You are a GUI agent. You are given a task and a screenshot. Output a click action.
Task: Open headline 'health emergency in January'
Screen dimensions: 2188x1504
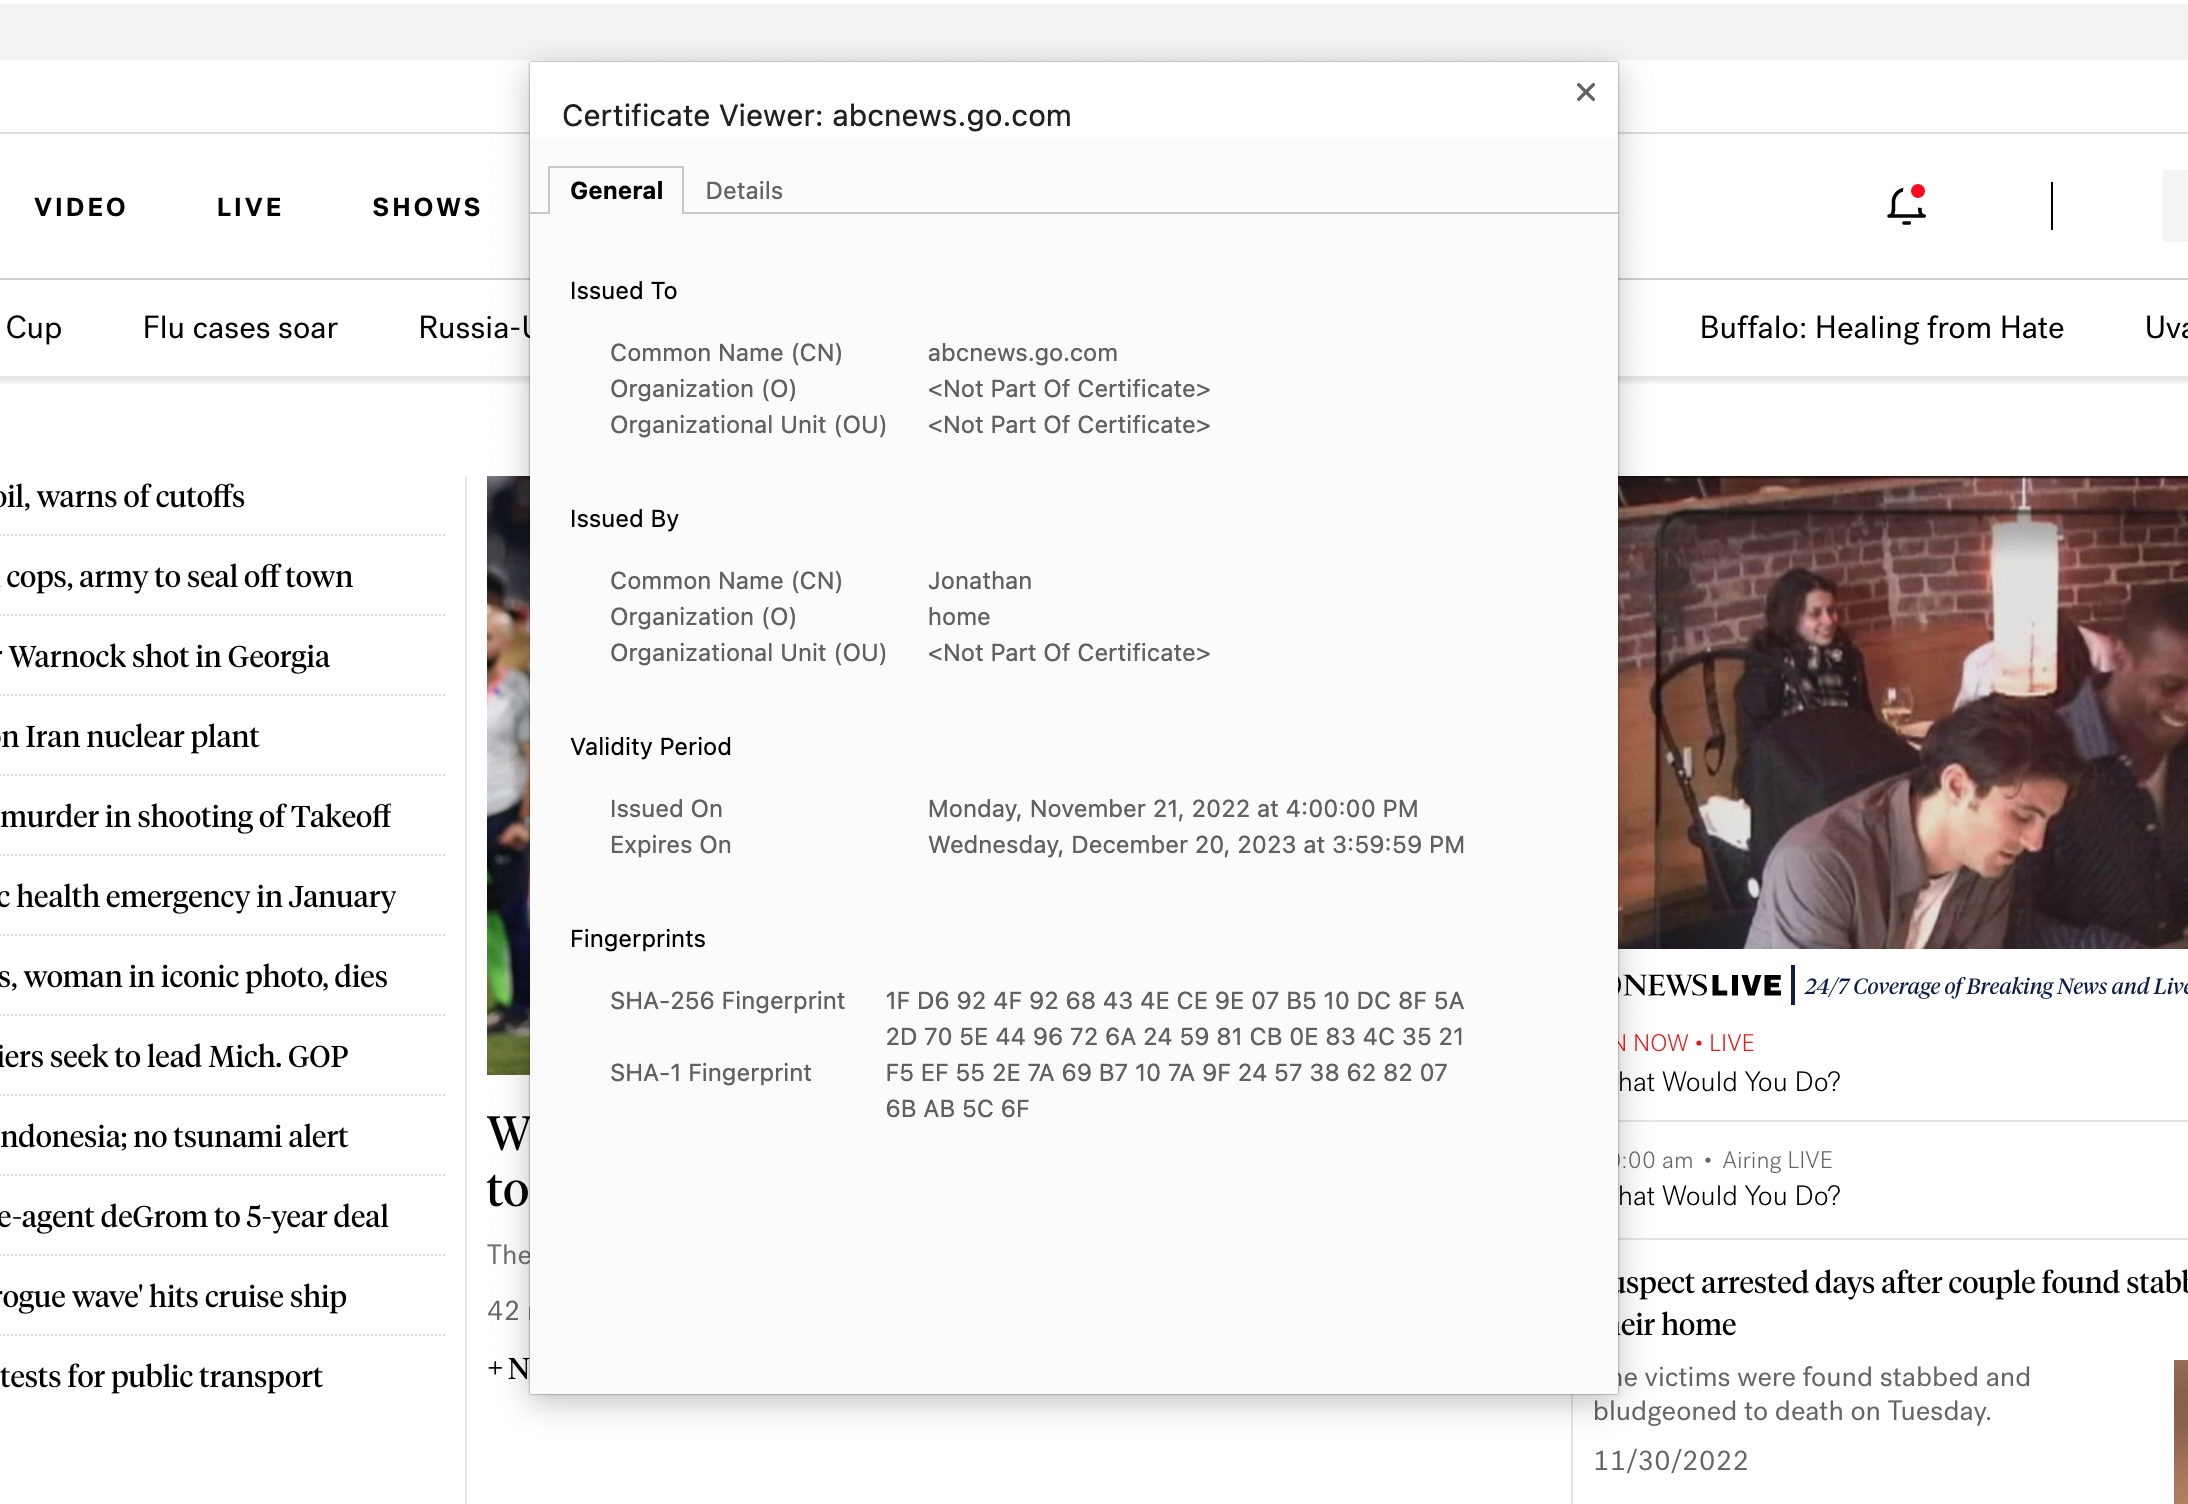tap(199, 896)
